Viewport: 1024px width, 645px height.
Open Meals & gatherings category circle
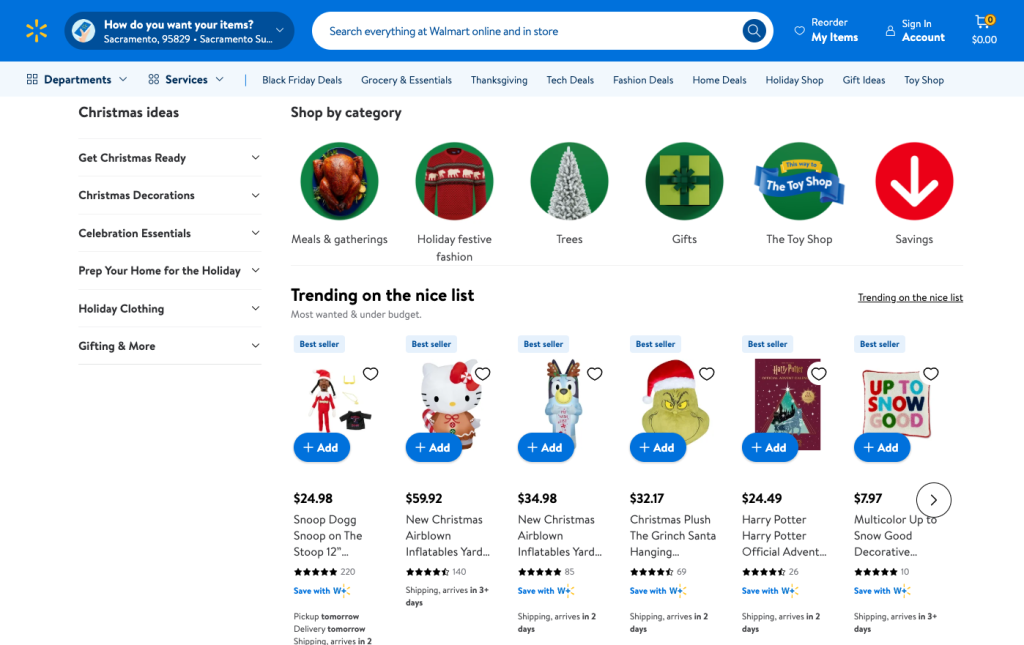pyautogui.click(x=340, y=181)
